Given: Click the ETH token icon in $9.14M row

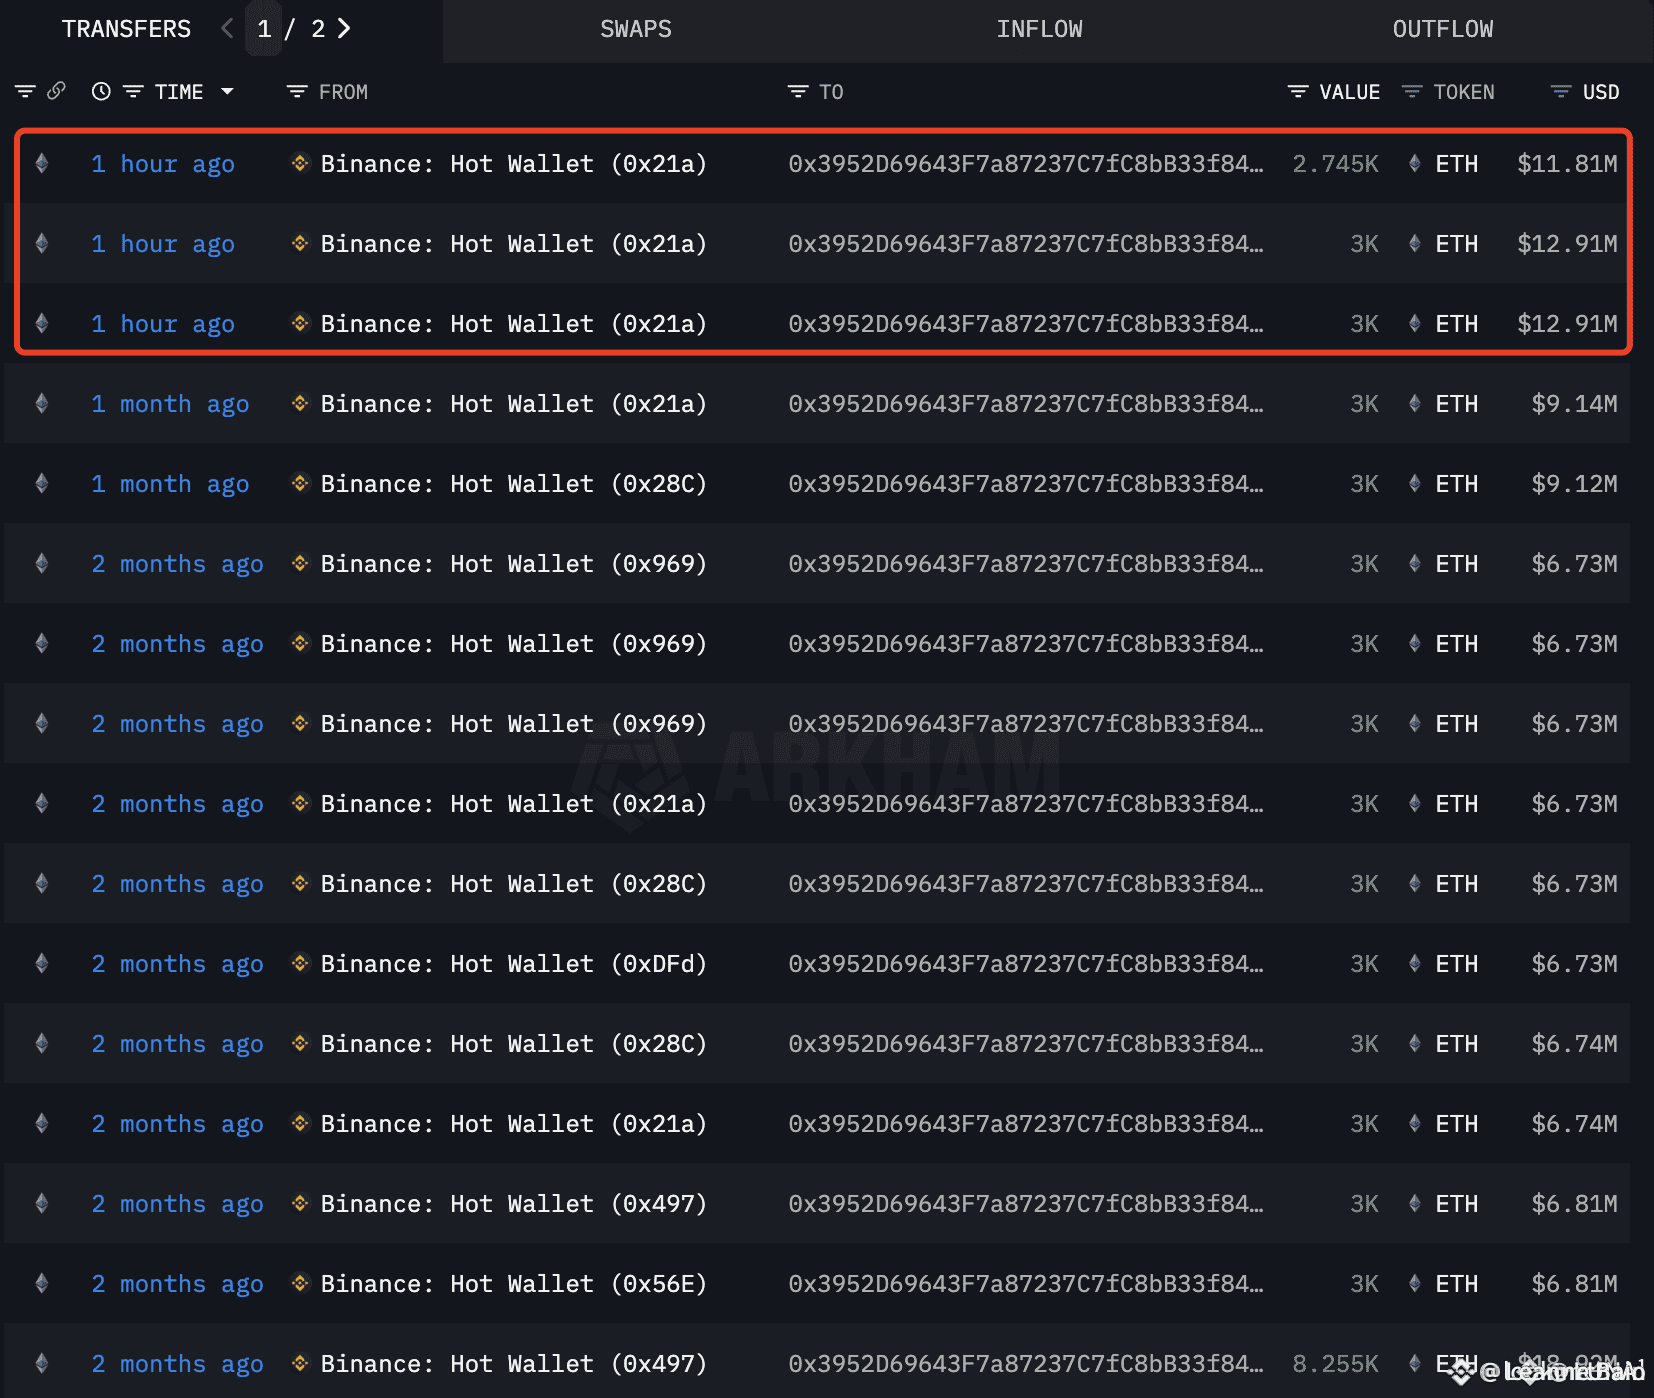Looking at the screenshot, I should (x=1414, y=403).
